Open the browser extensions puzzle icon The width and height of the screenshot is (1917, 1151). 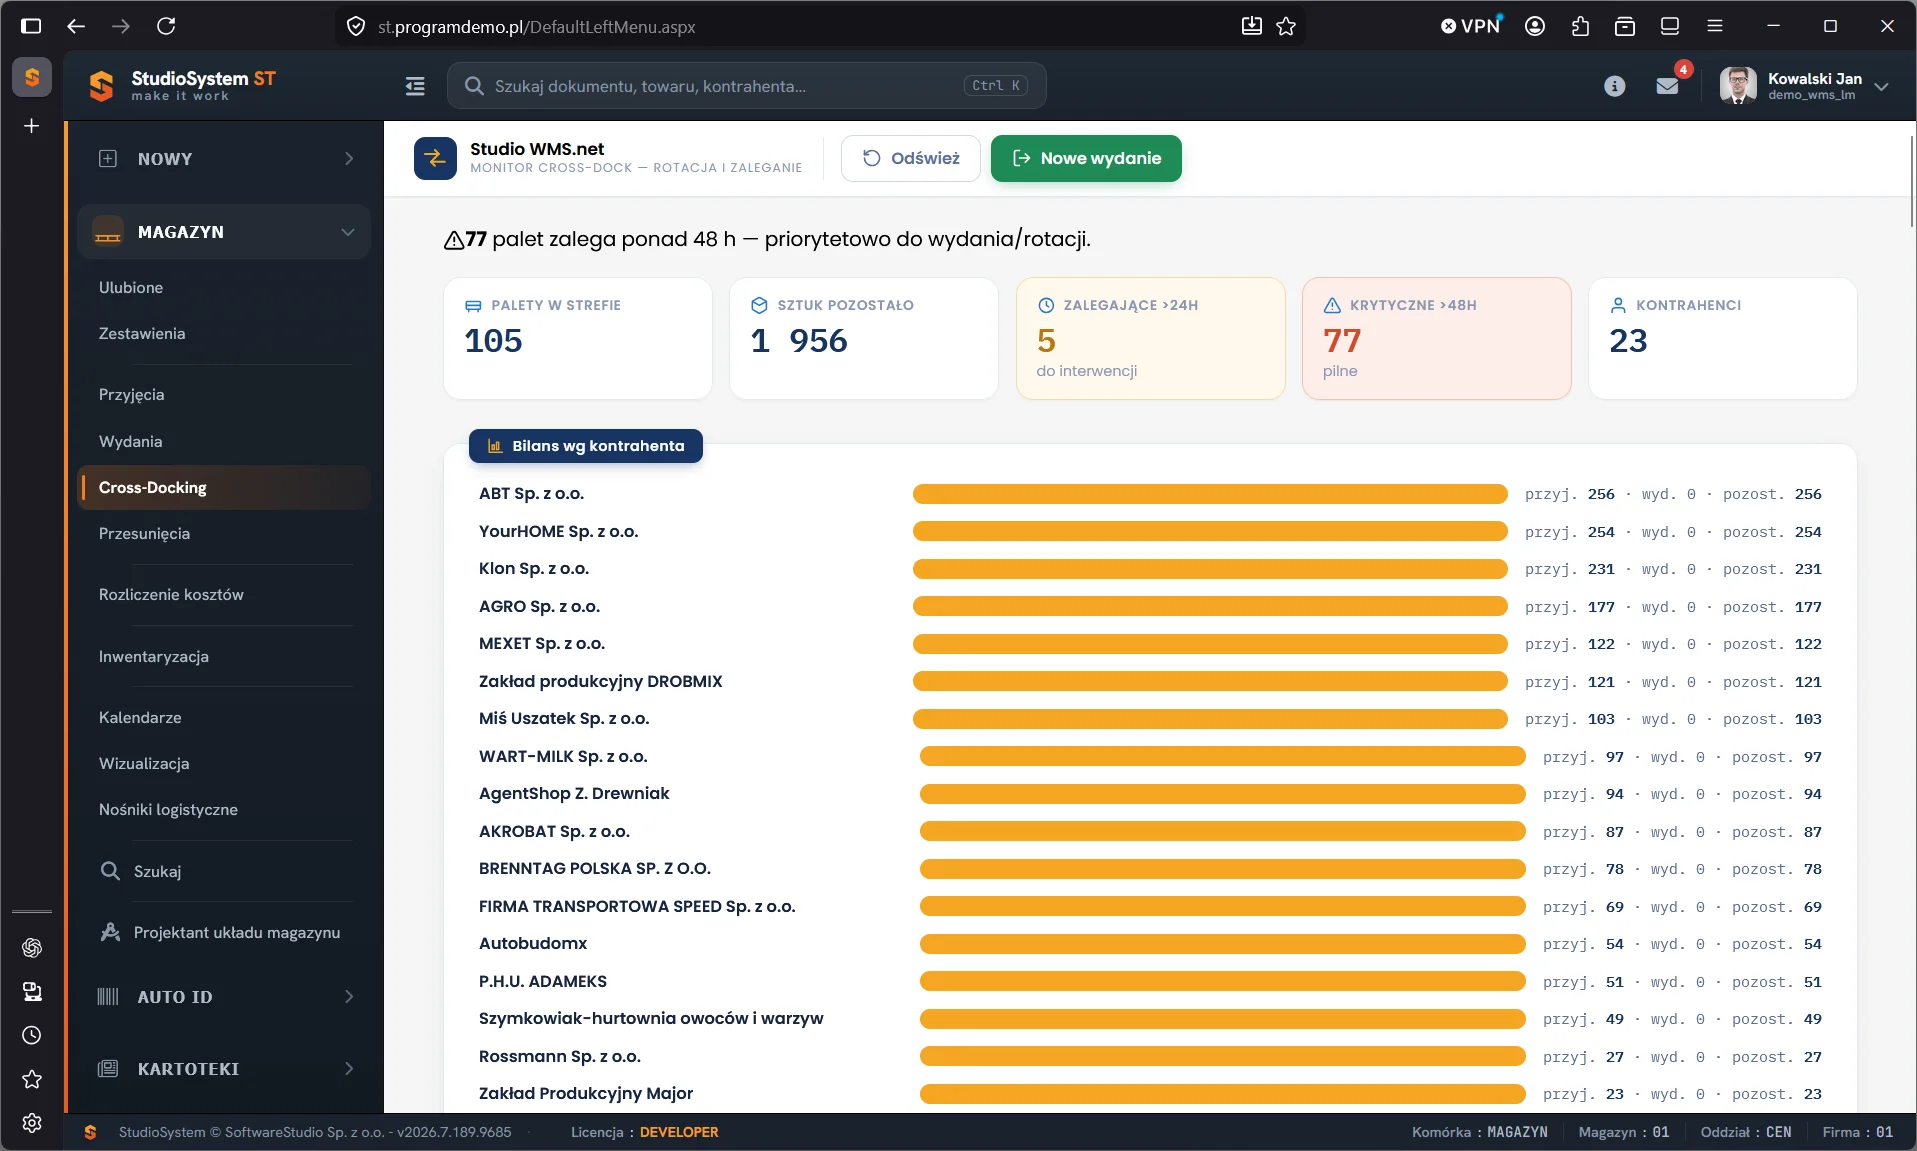click(x=1580, y=26)
